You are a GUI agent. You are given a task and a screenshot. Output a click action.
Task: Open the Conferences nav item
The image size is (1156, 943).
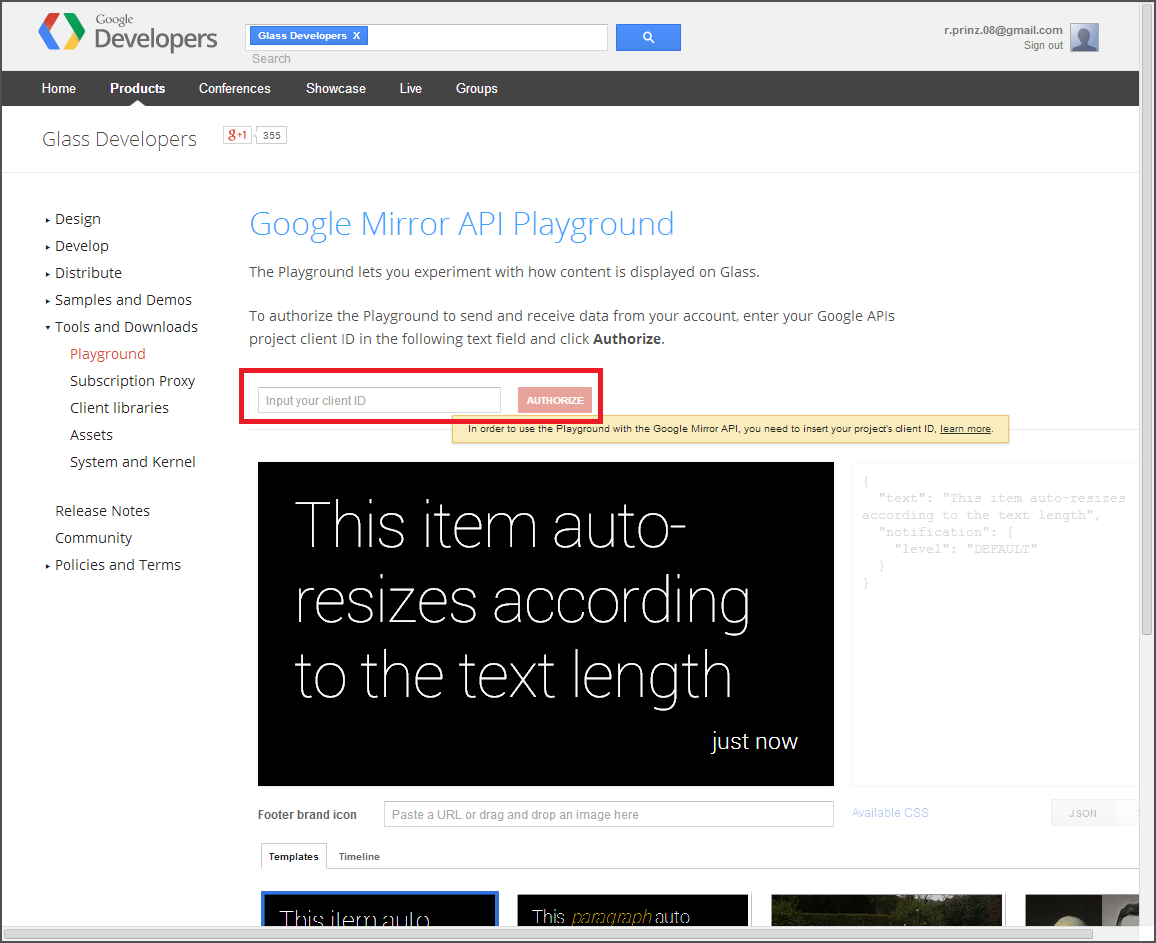click(234, 88)
